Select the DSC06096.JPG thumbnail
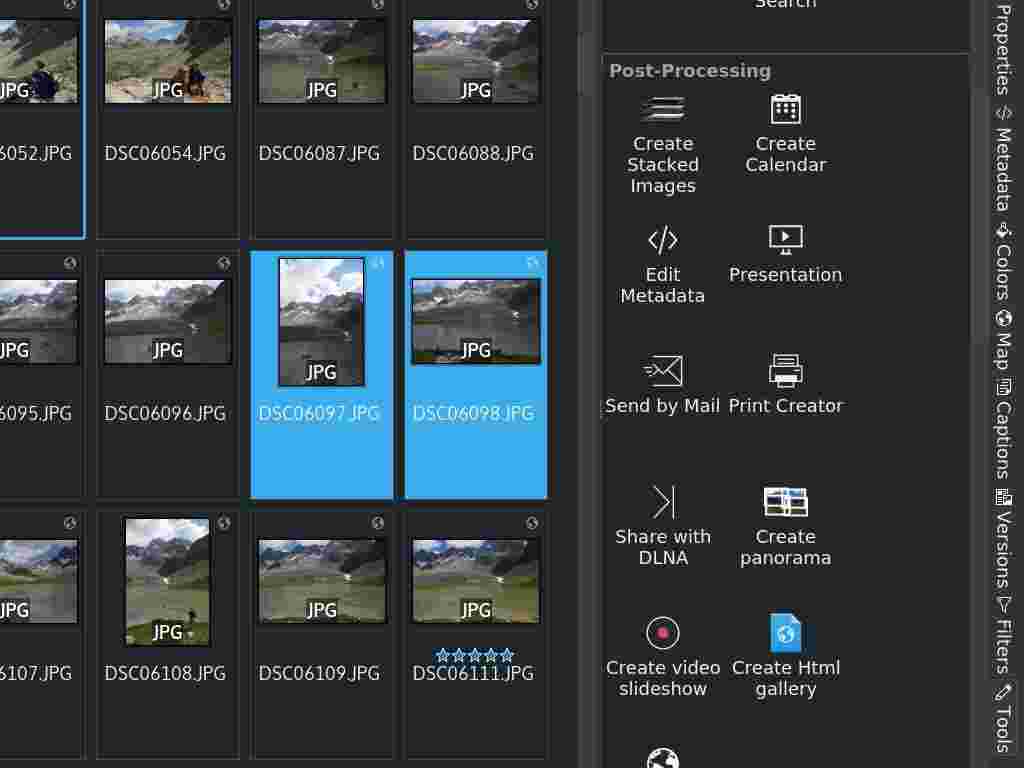The image size is (1024, 768). [x=167, y=320]
